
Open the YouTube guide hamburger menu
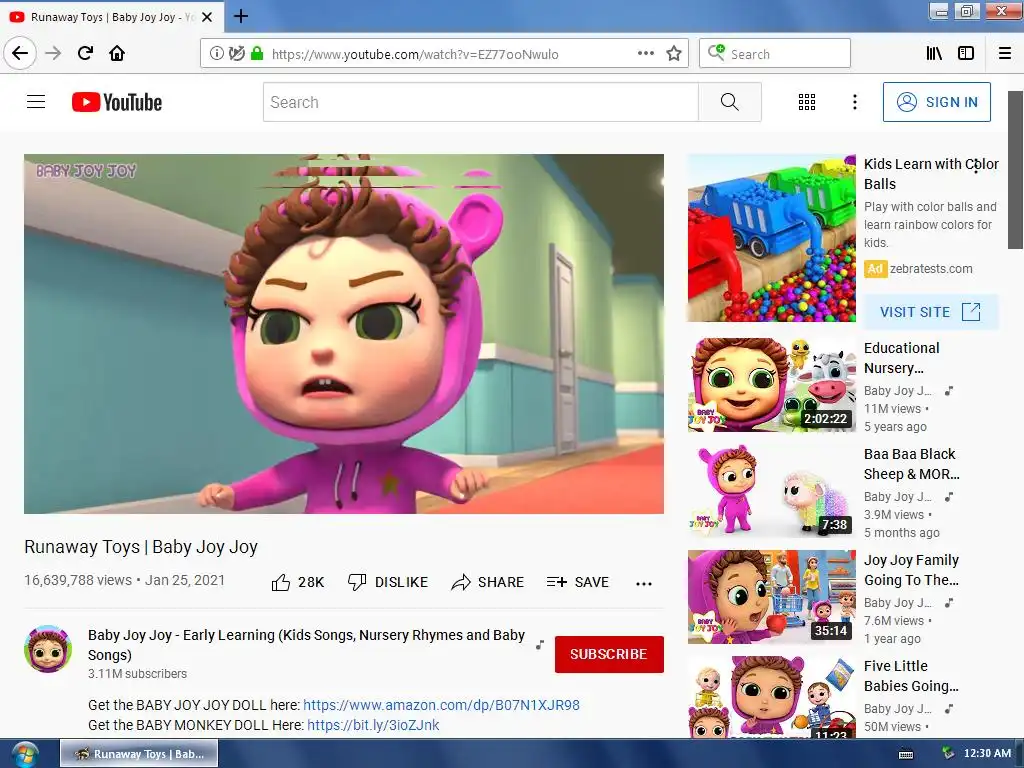pyautogui.click(x=36, y=102)
